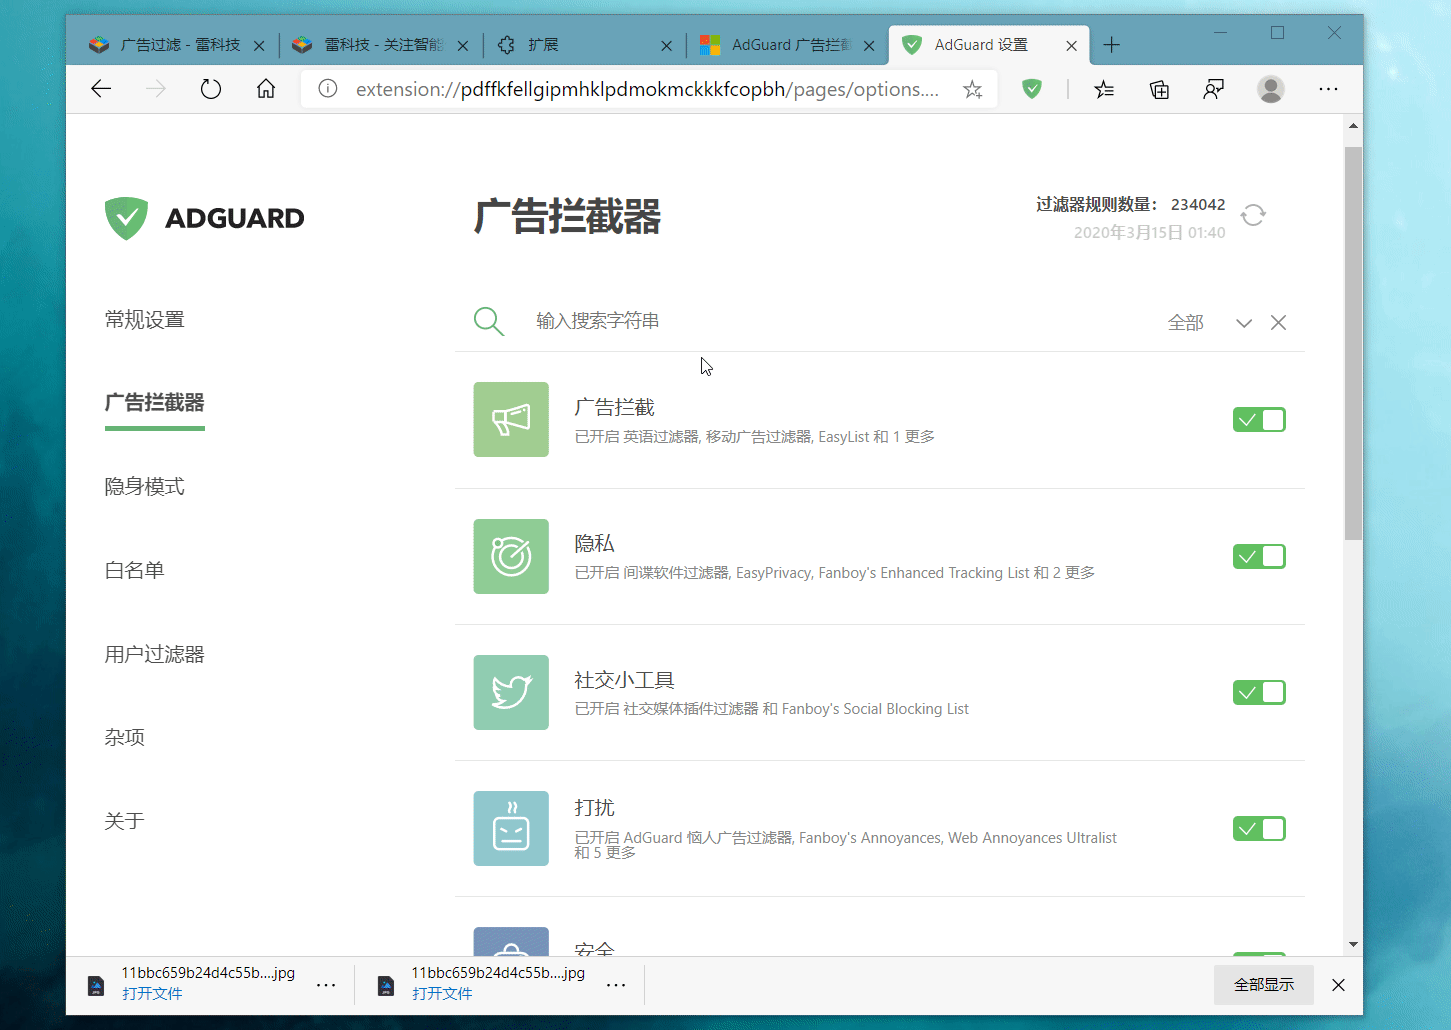Turn off the 隐私 filter toggle
Image resolution: width=1451 pixels, height=1030 pixels.
(1259, 556)
